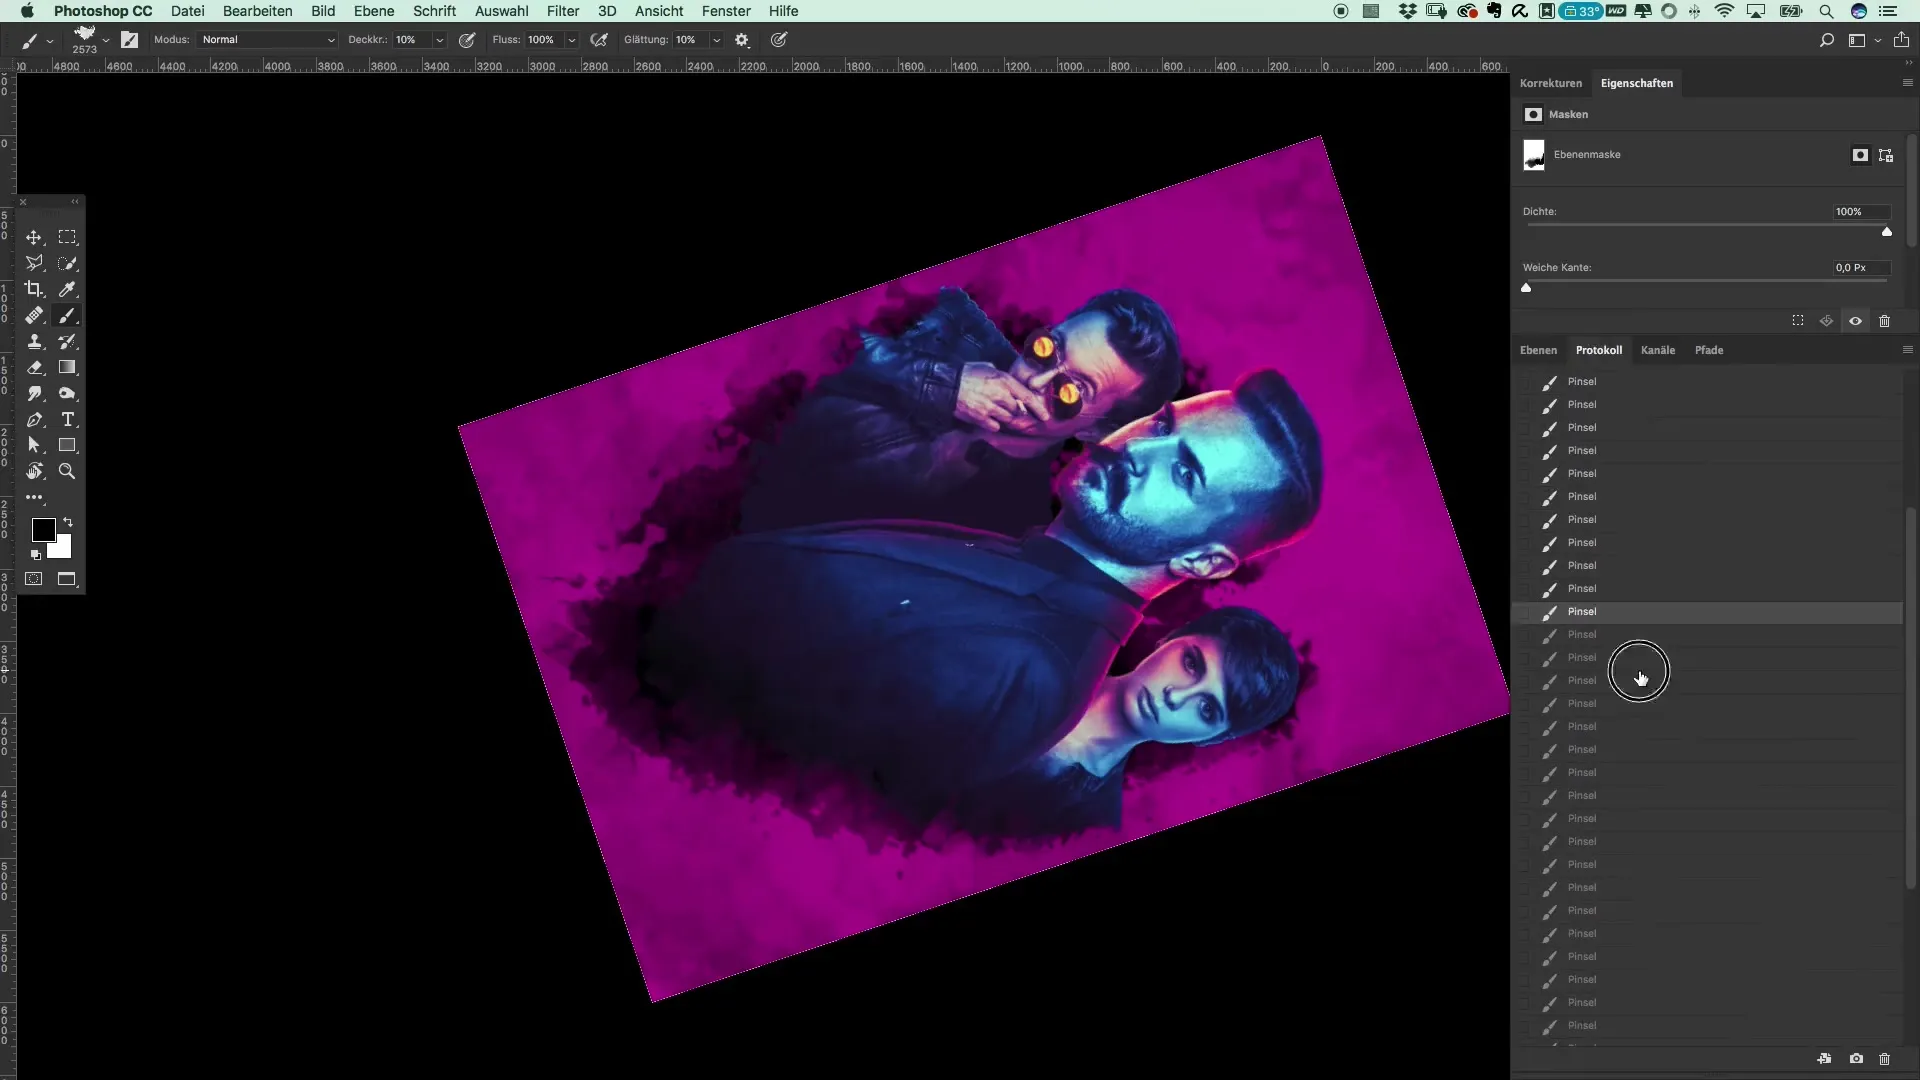The height and width of the screenshot is (1080, 1920).
Task: Click the symmetry paint options icon
Action: click(779, 40)
